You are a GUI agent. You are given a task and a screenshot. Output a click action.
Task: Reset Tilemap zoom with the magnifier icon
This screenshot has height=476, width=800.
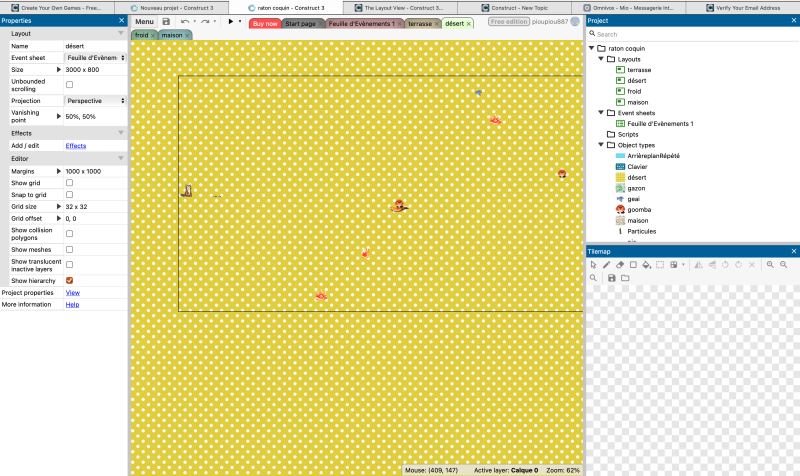point(593,278)
